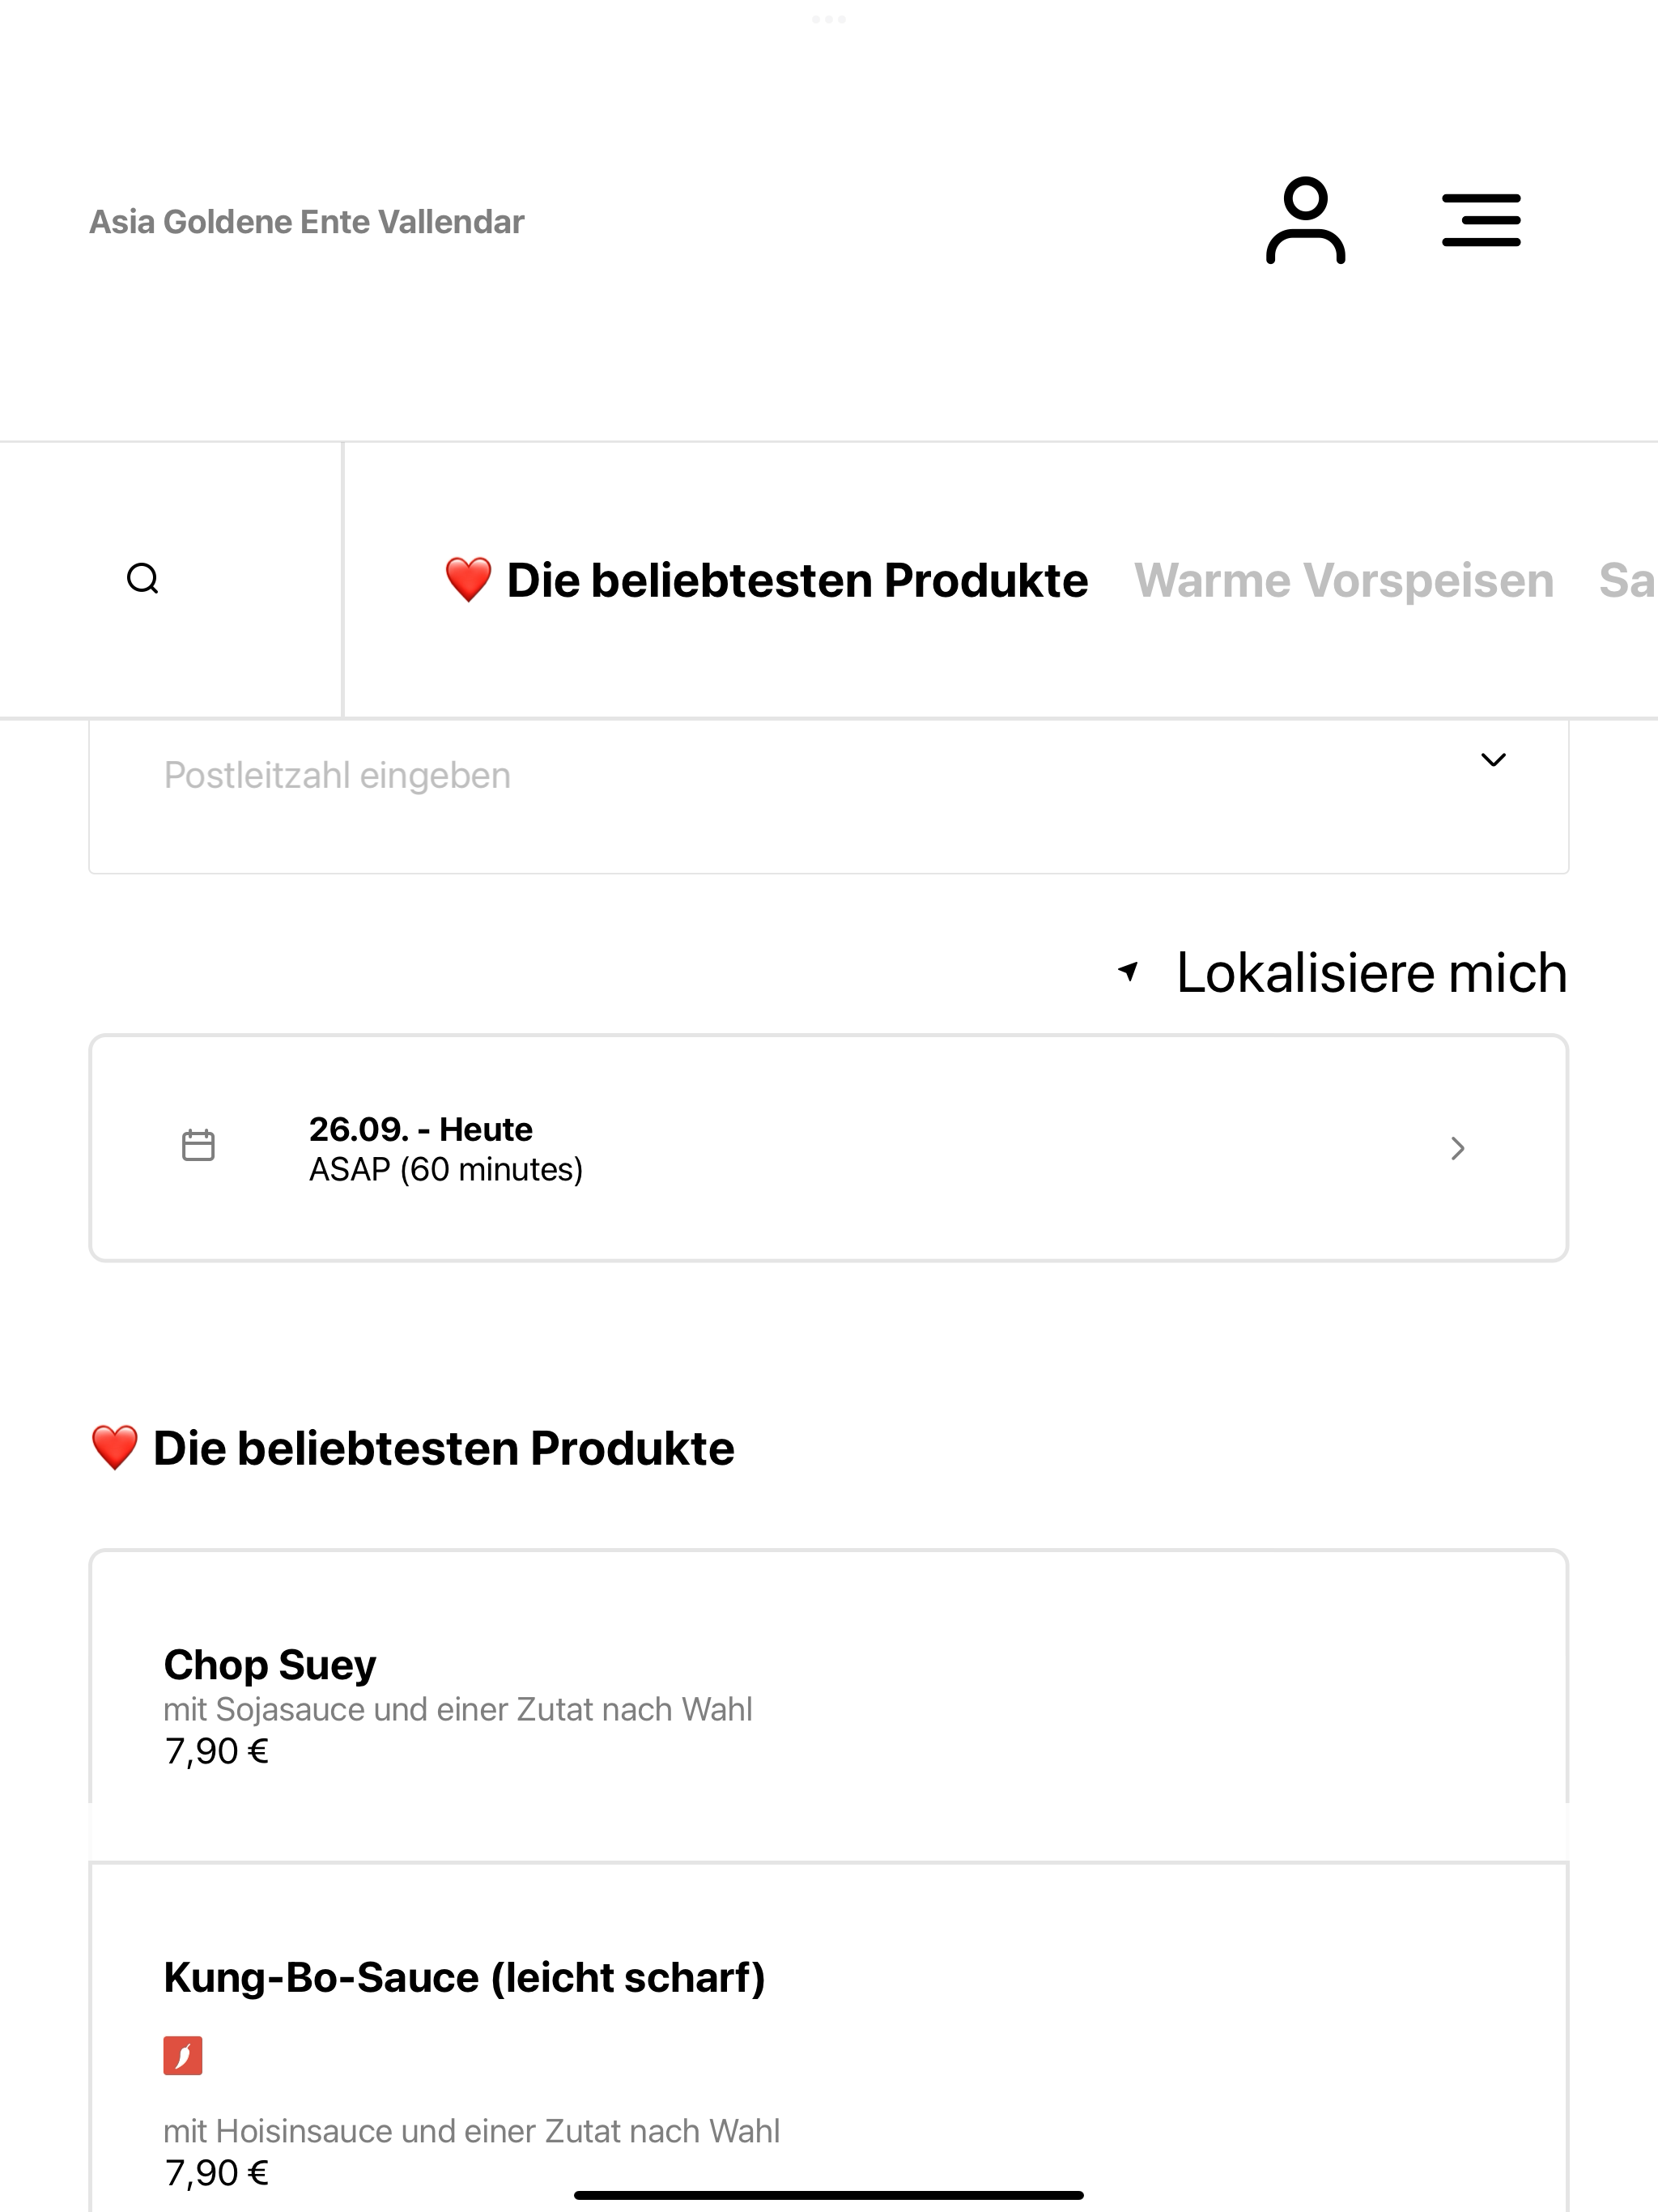Viewport: 1658px width, 2212px height.
Task: Tap the three-dot handle at top
Action: click(829, 19)
